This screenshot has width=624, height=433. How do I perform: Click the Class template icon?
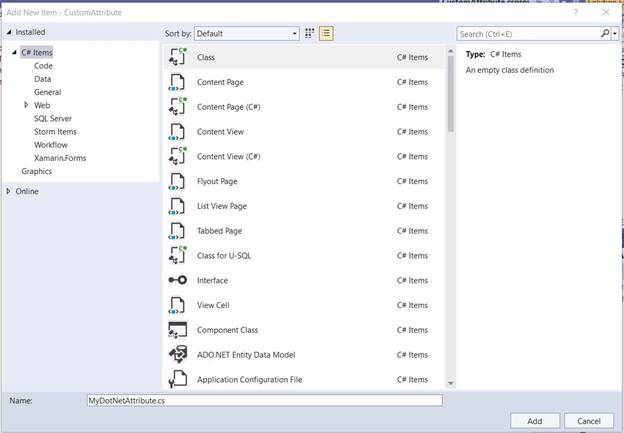click(177, 57)
